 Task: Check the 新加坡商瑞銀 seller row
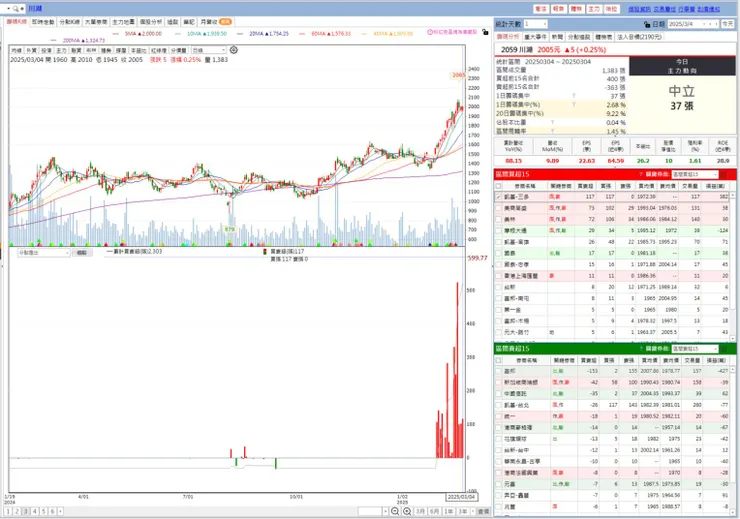click(498, 383)
